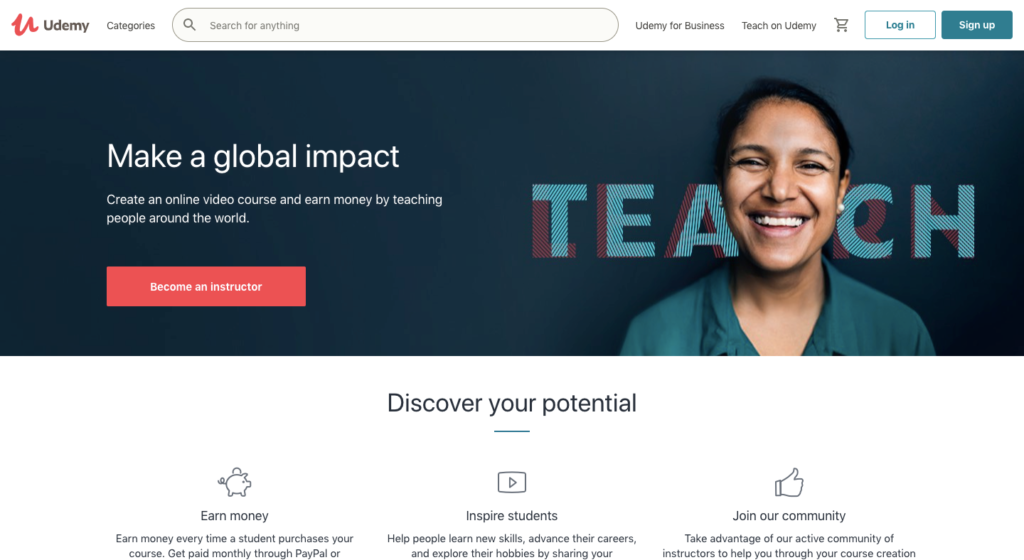Open Udemy for Business link

pos(680,25)
